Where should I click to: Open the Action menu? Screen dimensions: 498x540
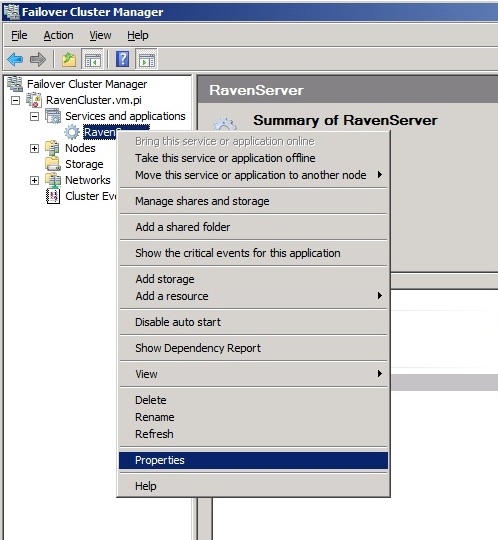[x=58, y=35]
